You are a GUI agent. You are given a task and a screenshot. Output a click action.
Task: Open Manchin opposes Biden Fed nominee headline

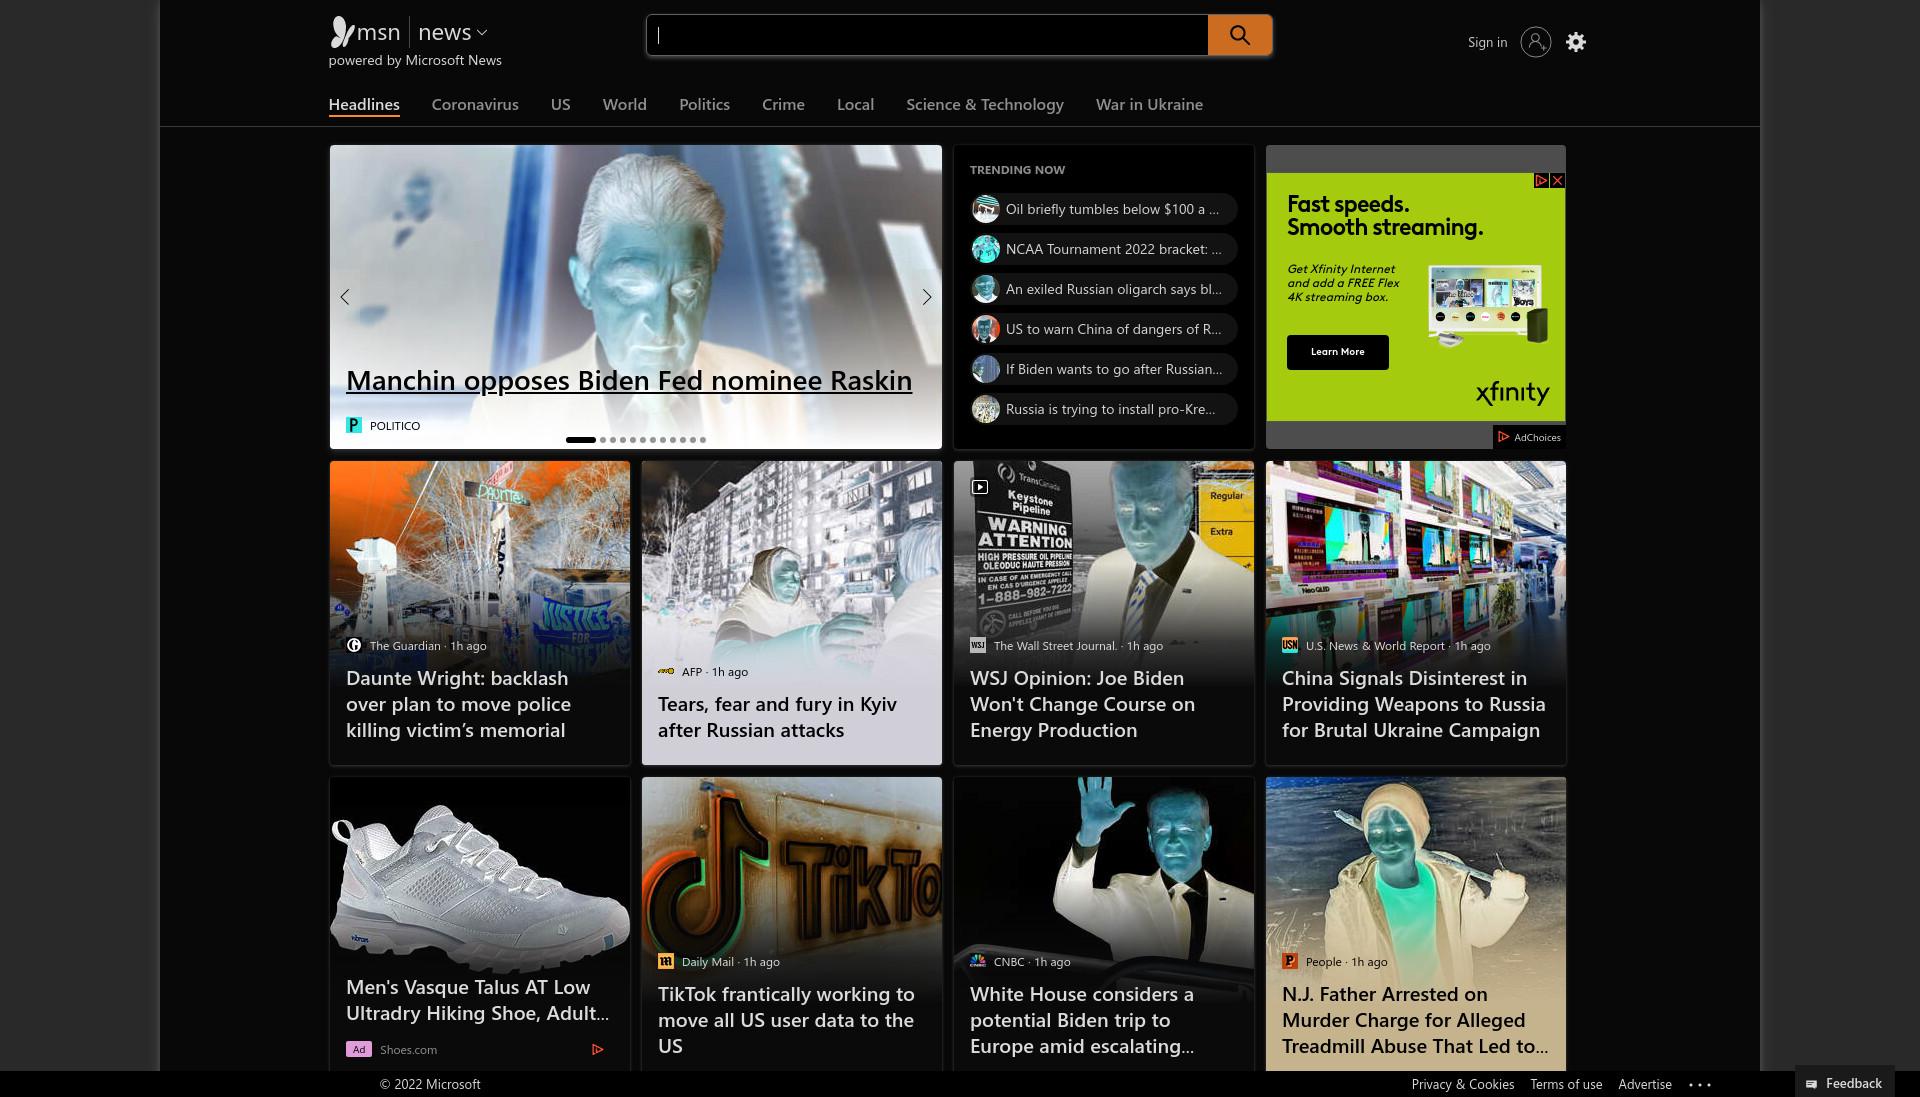(x=629, y=380)
